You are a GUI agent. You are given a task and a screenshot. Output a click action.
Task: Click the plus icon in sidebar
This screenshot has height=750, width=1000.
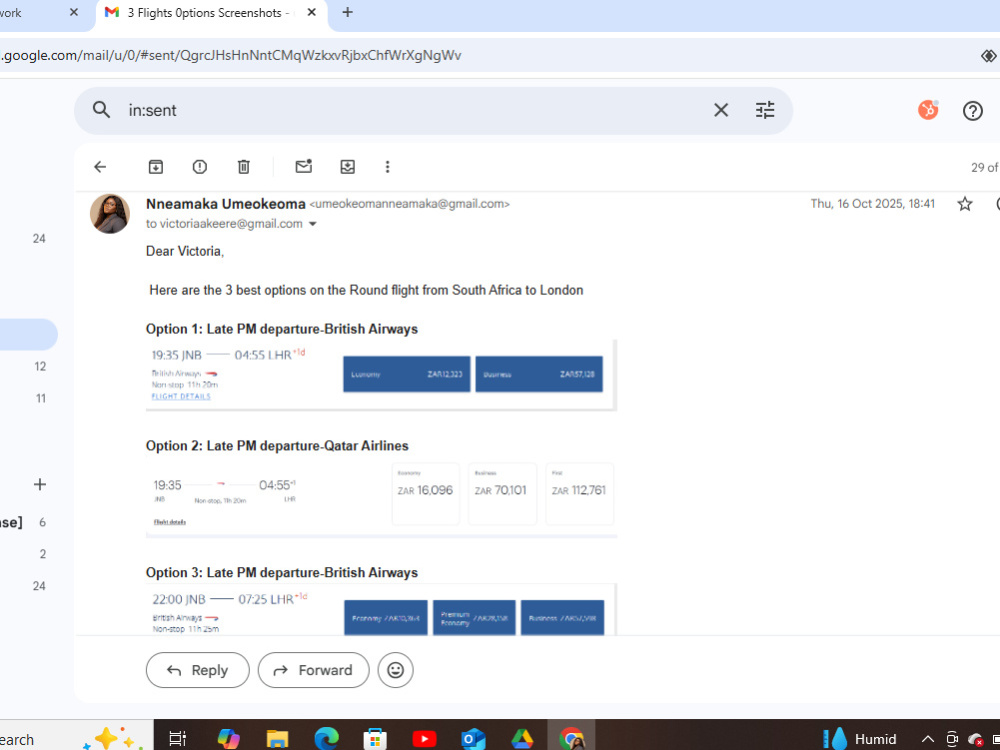40,485
